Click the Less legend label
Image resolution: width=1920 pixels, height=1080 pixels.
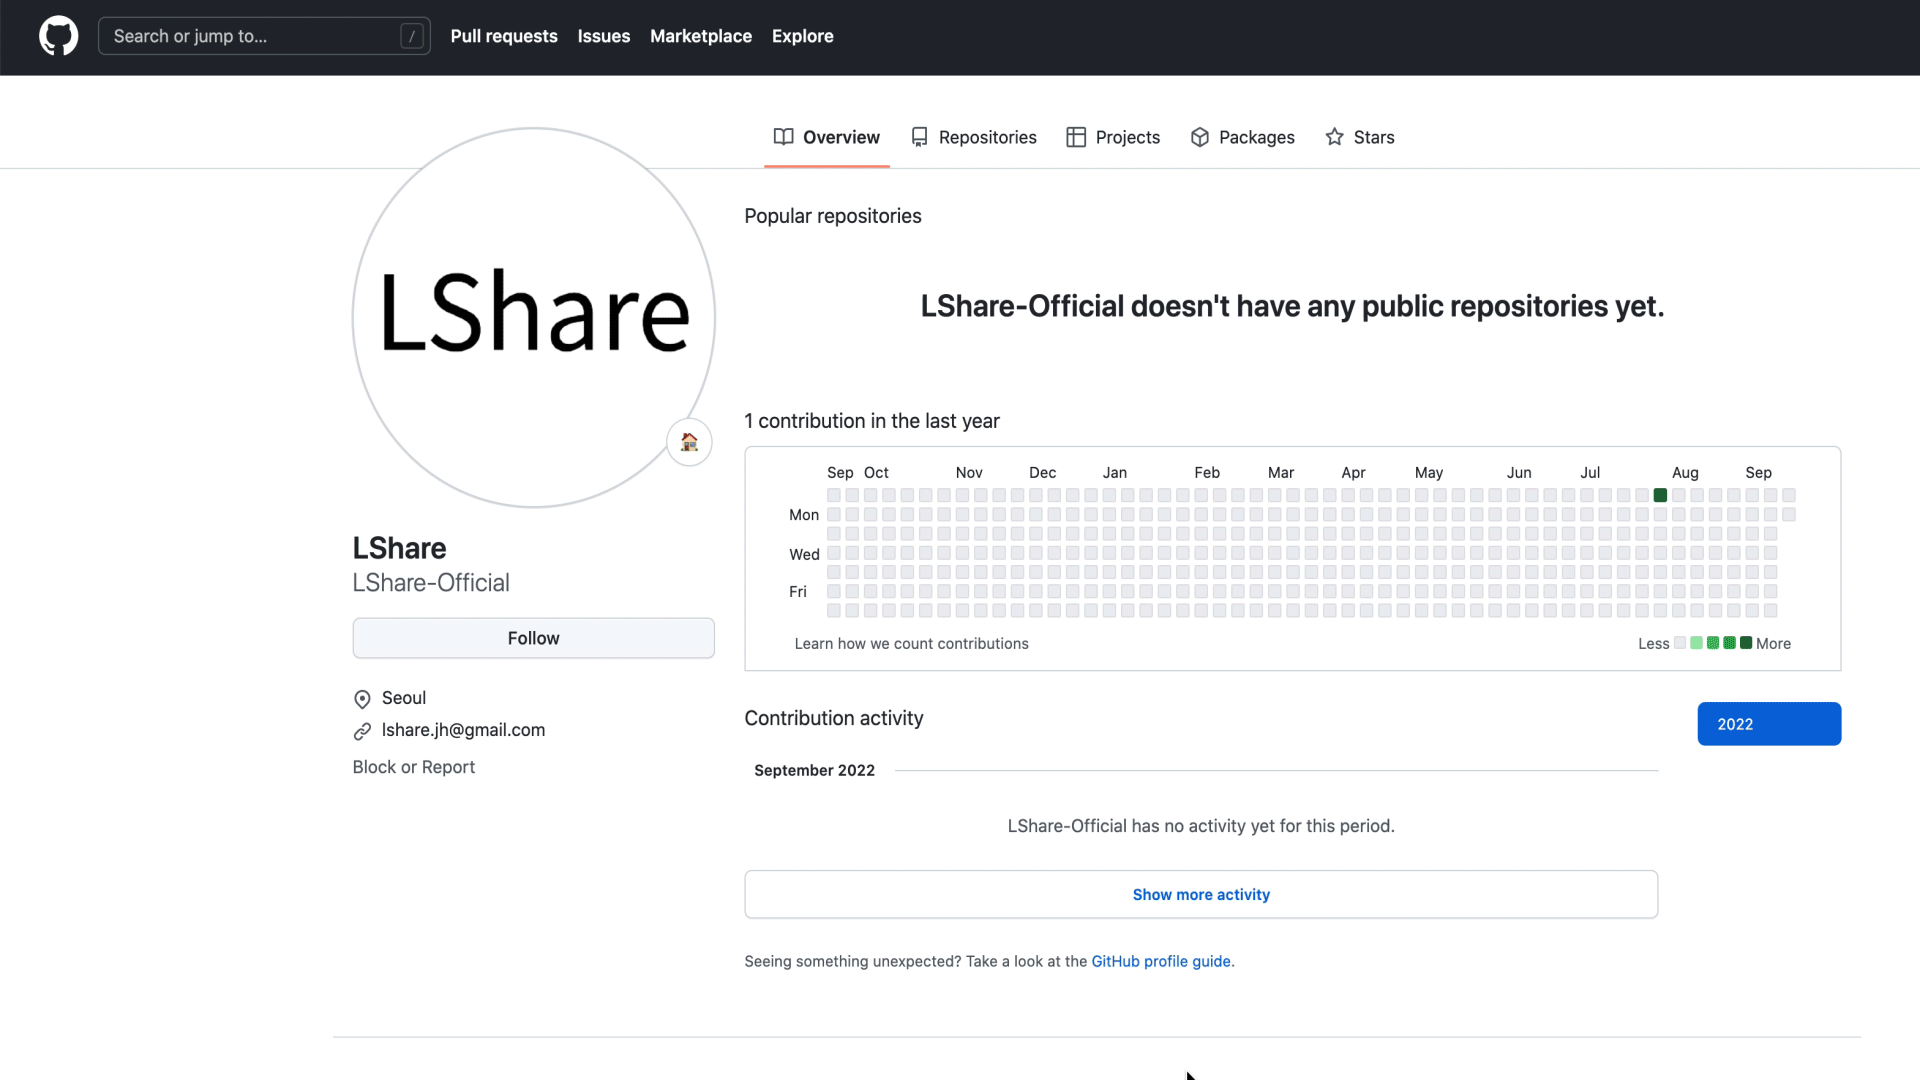tap(1653, 644)
